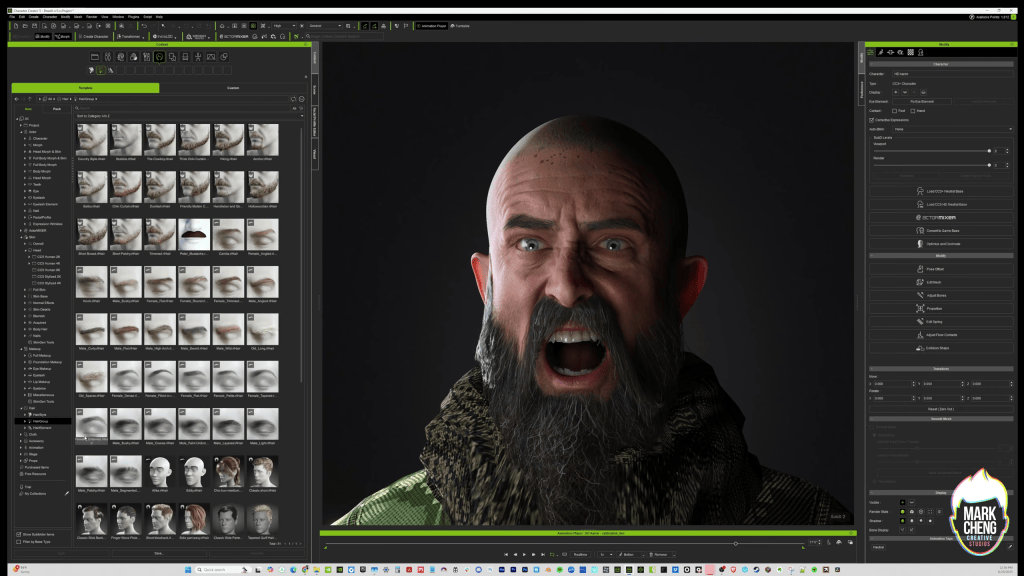Open the Auto-Blink dropdown

coord(952,129)
